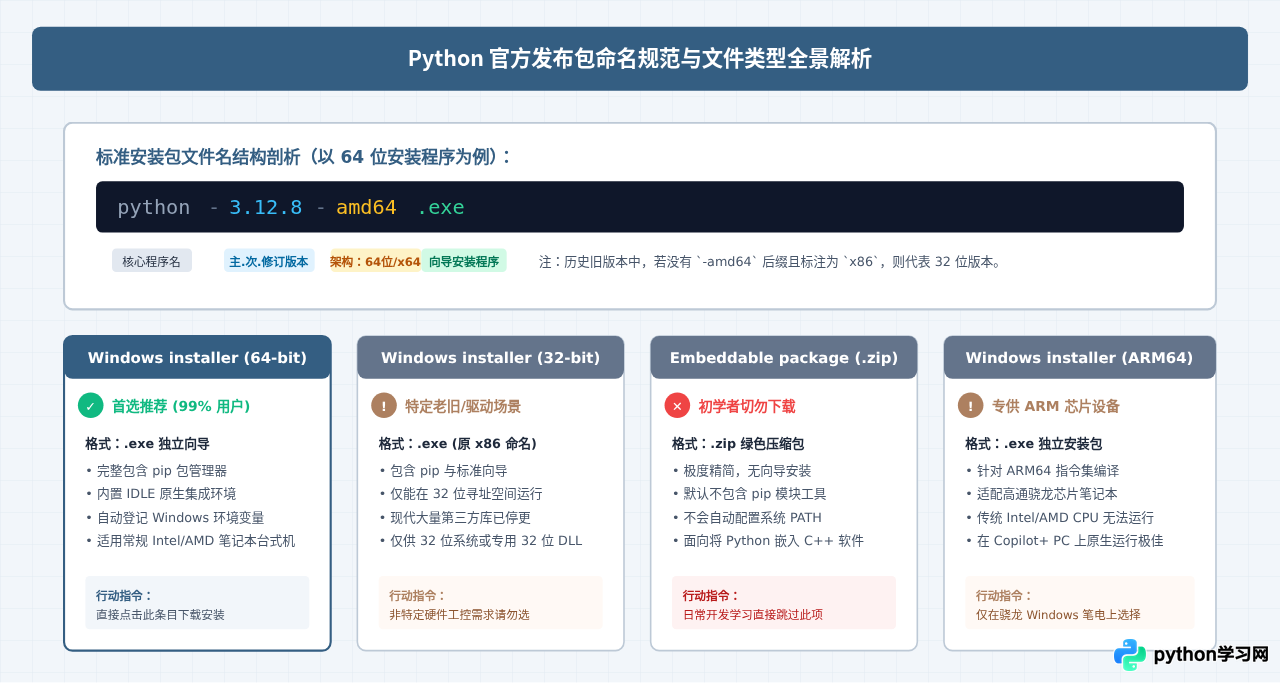Viewport: 1280px width, 683px height.
Task: Click the red X icon beside 初学者切勿下载
Action: [677, 406]
